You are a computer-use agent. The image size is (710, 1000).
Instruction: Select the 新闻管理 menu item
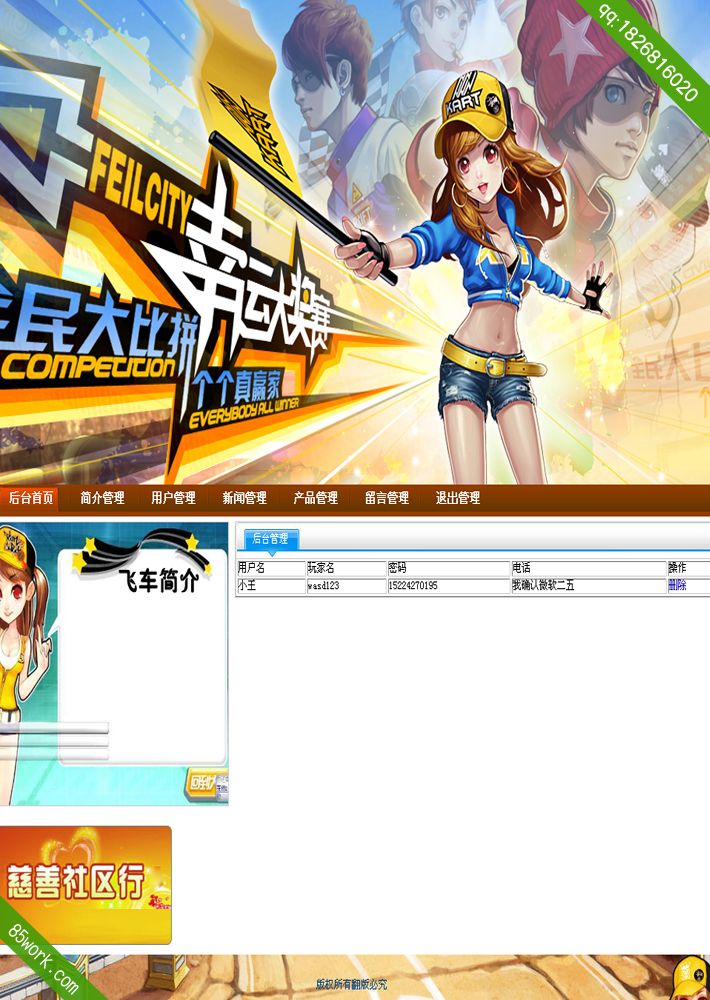pyautogui.click(x=244, y=498)
